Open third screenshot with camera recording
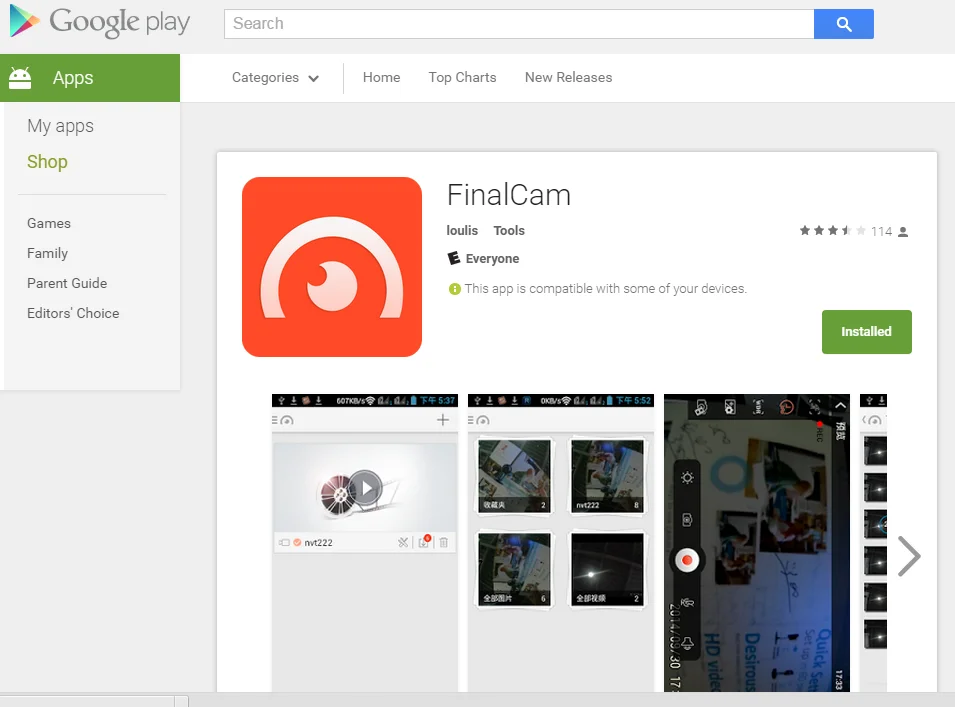This screenshot has width=955, height=707. 756,543
